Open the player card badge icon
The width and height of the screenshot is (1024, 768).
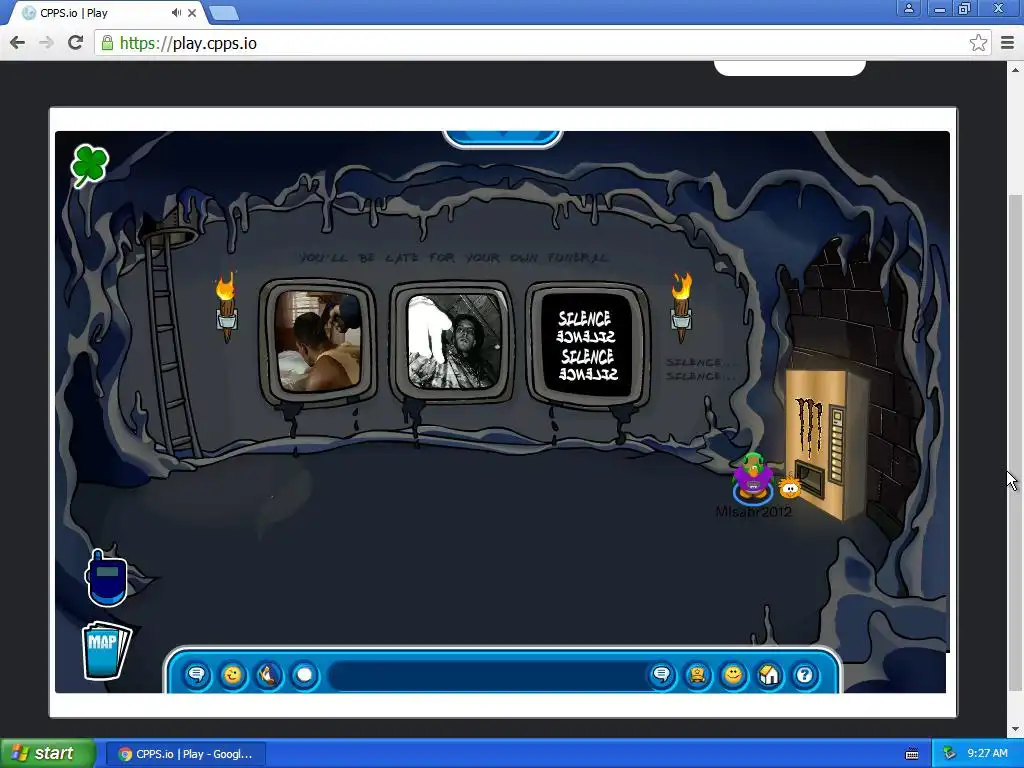pyautogui.click(x=697, y=675)
